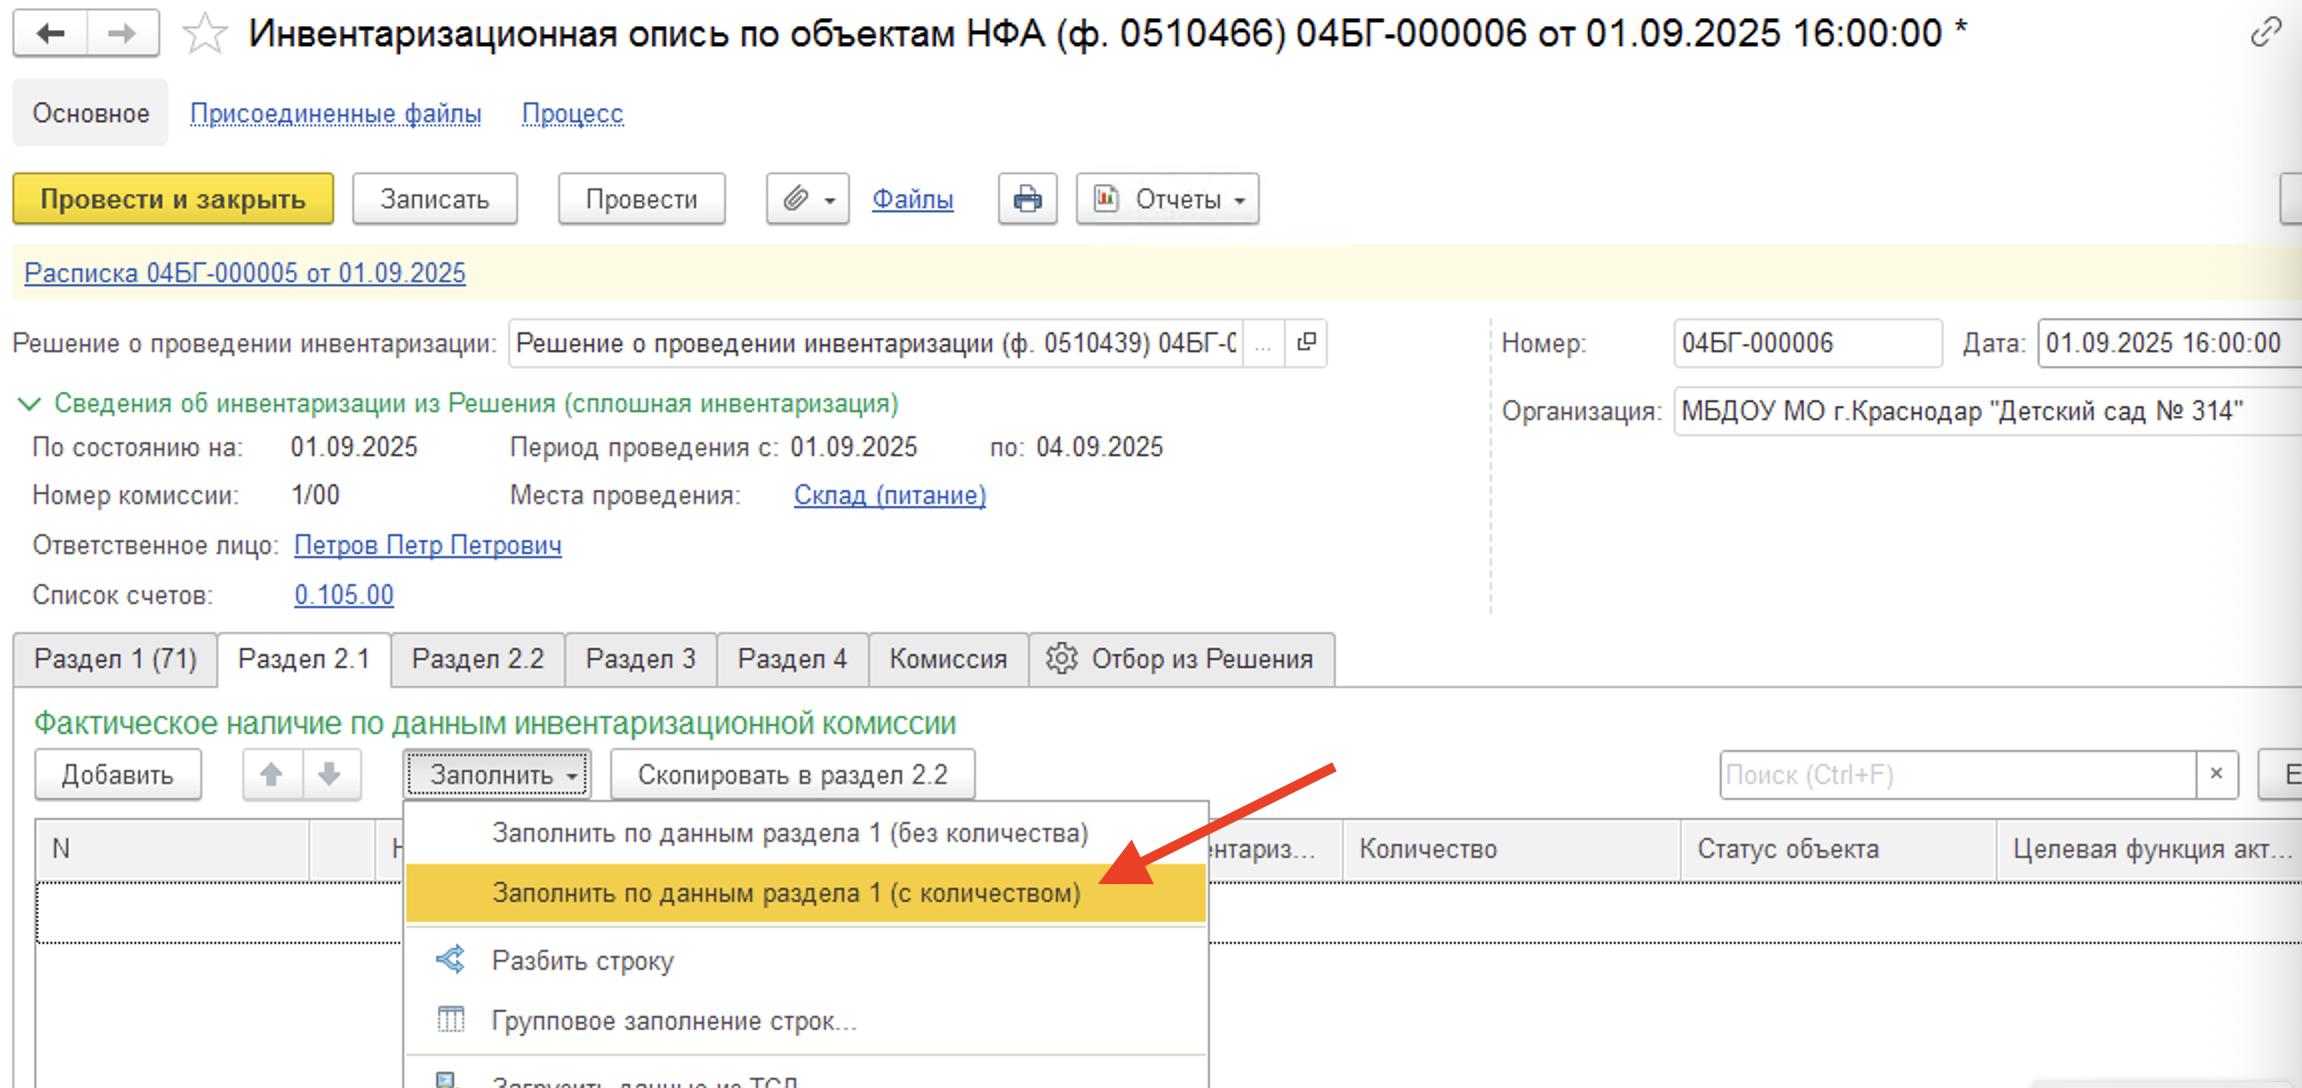This screenshot has height=1088, width=2302.
Task: Click the paperclip attach icon
Action: pyautogui.click(x=796, y=199)
